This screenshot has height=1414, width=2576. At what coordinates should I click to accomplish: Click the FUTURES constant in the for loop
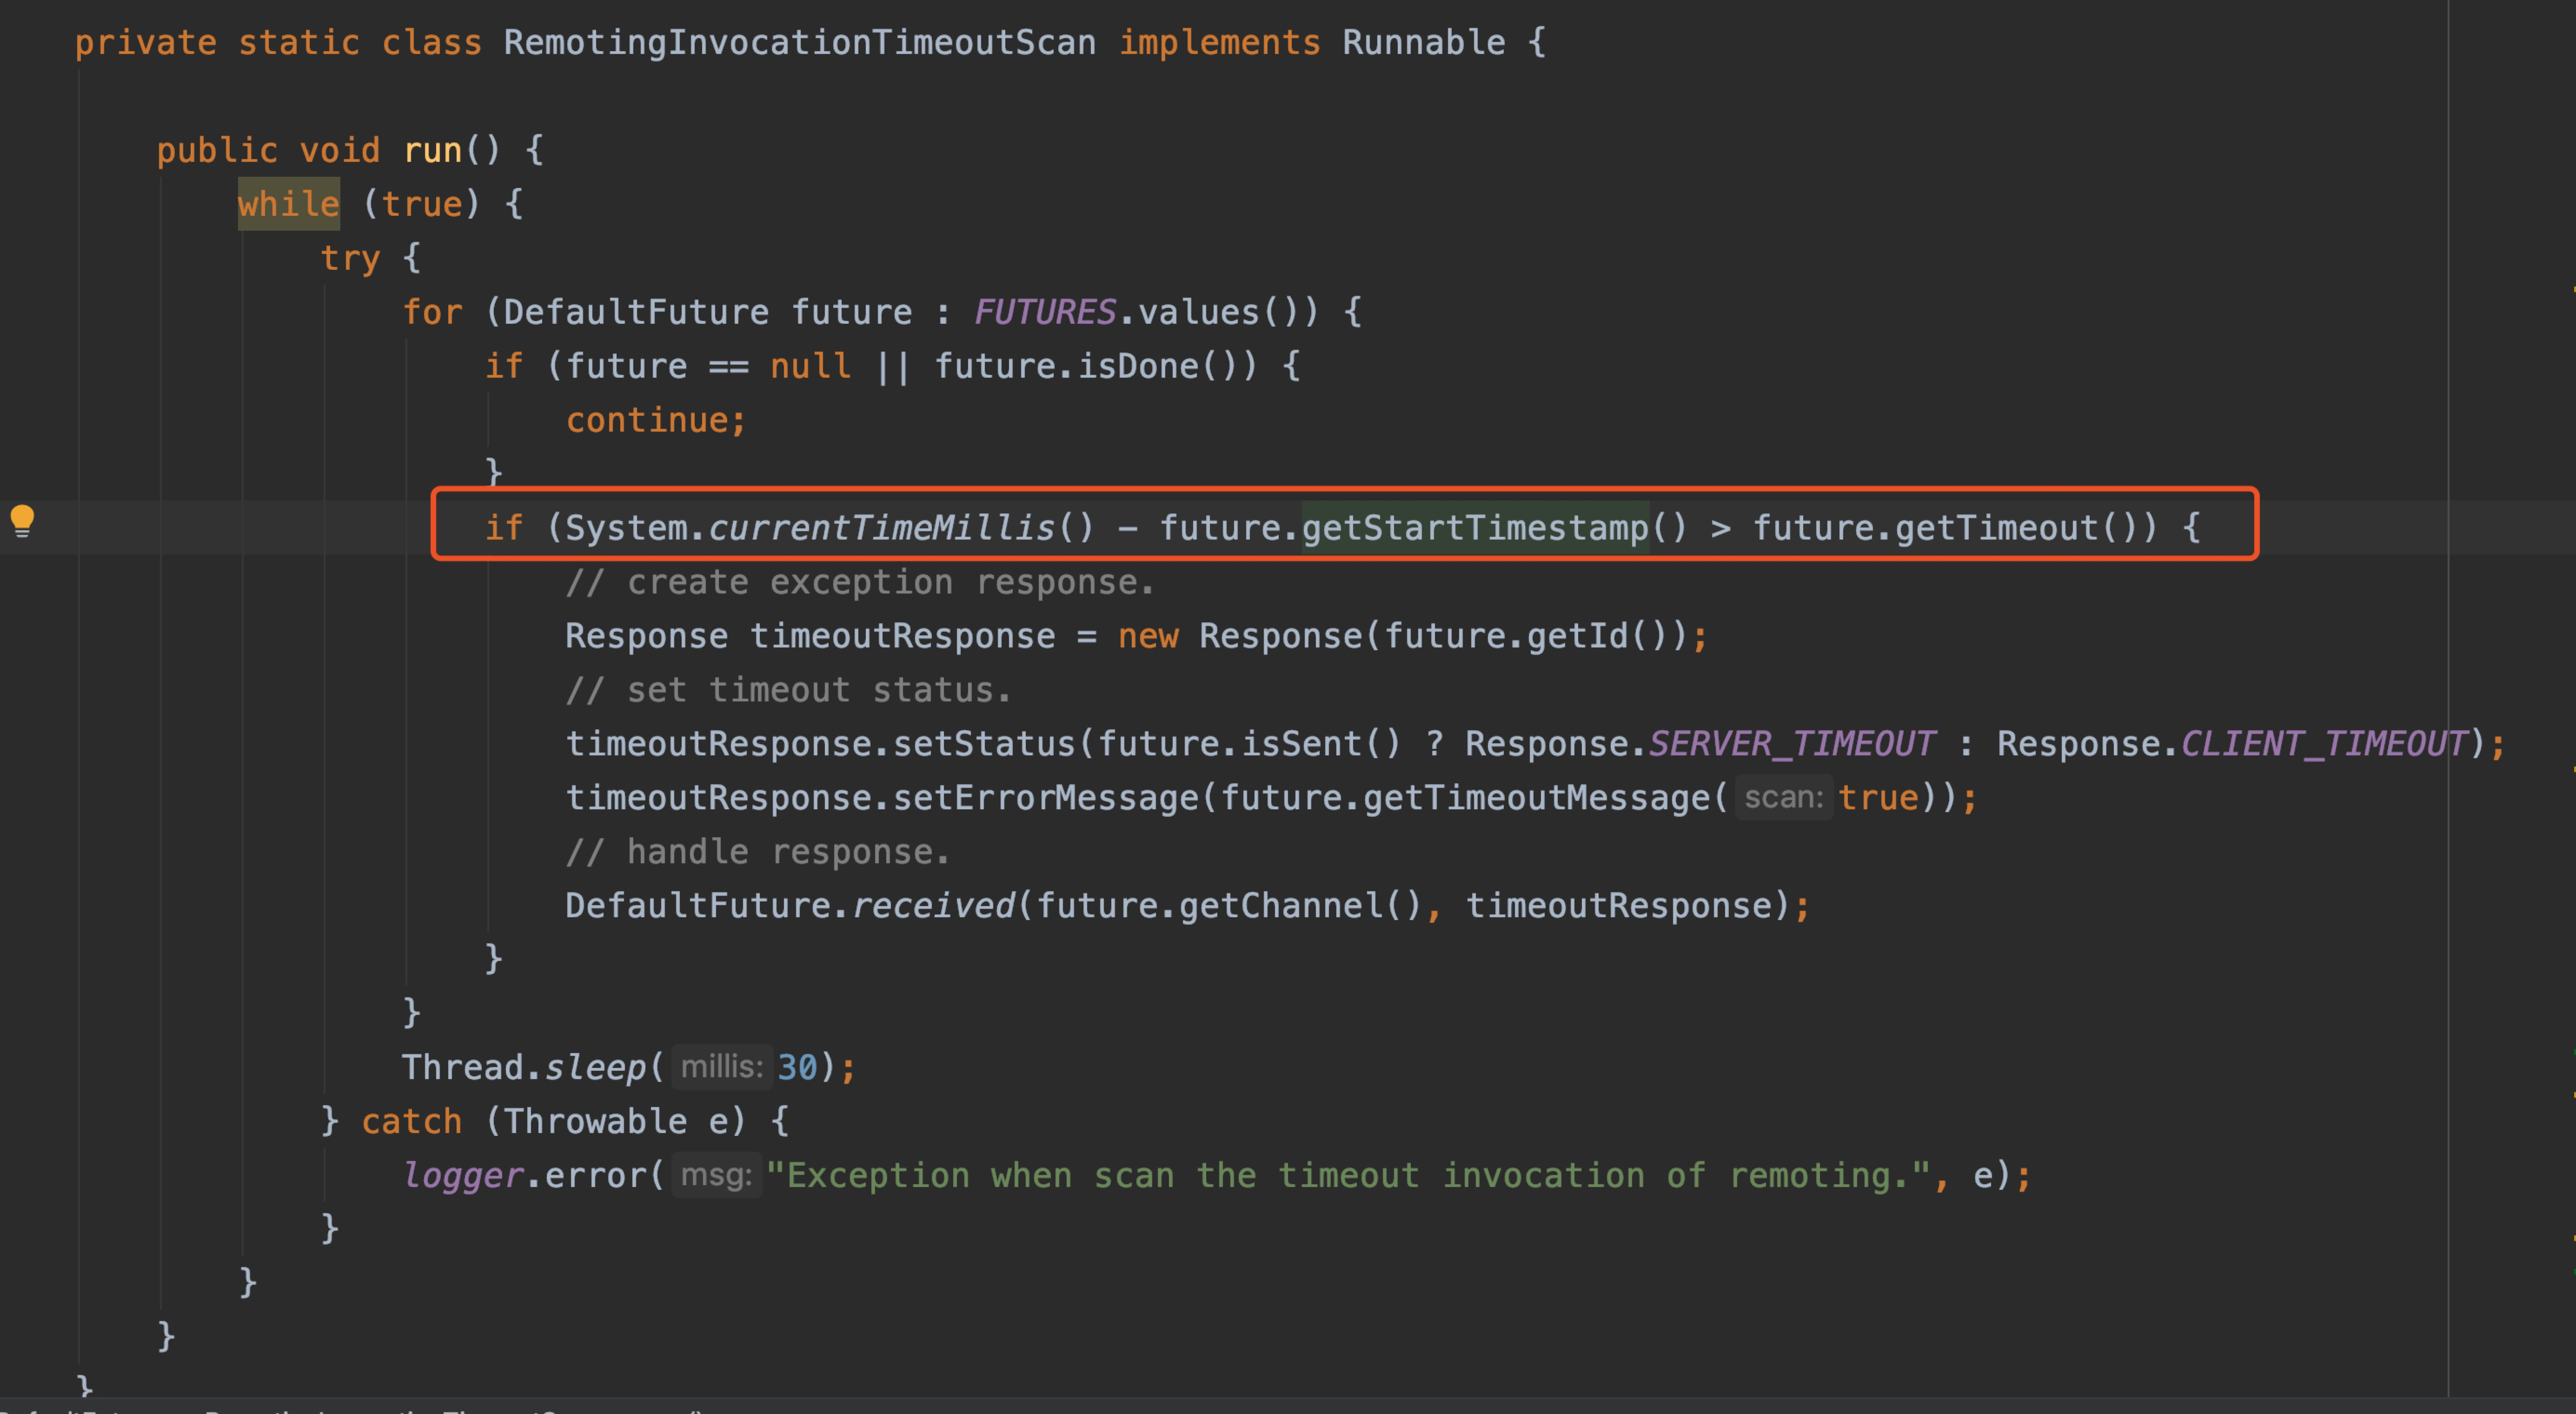1044,312
